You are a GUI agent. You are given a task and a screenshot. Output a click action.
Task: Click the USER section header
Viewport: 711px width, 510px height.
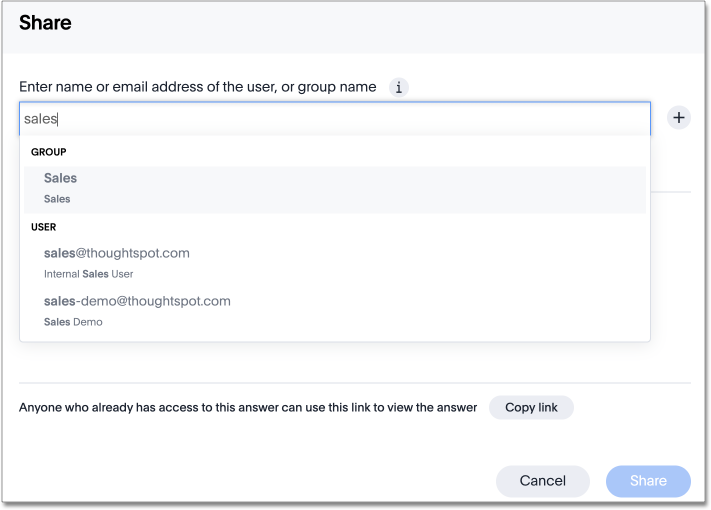44,227
